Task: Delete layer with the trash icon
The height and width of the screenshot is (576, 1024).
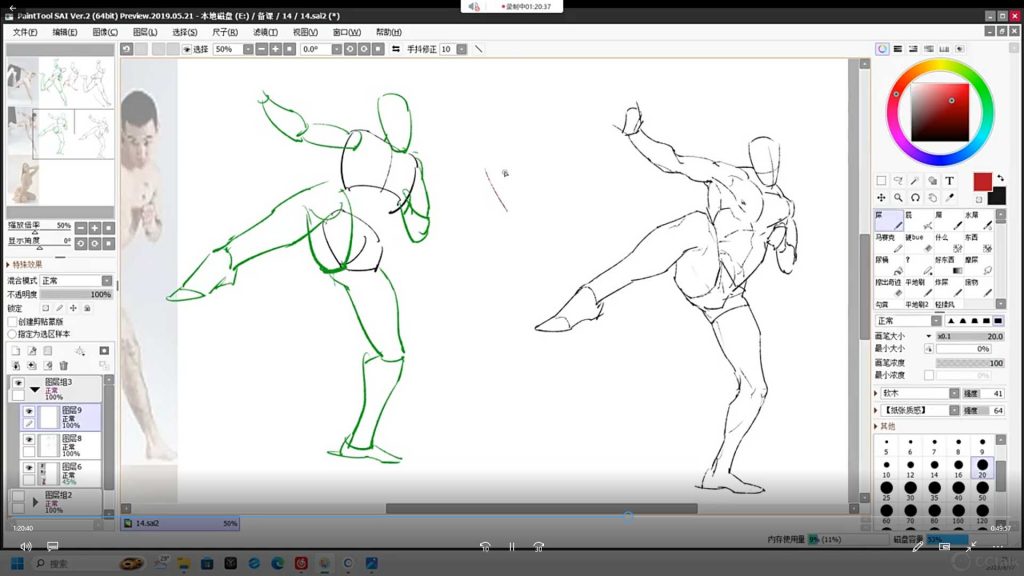Action: click(63, 366)
